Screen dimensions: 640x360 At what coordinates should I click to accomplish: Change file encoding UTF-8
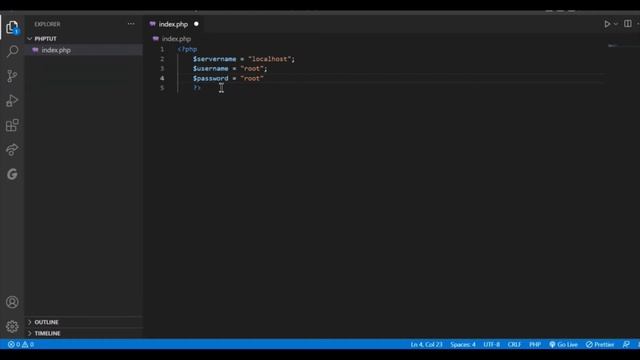(x=491, y=344)
